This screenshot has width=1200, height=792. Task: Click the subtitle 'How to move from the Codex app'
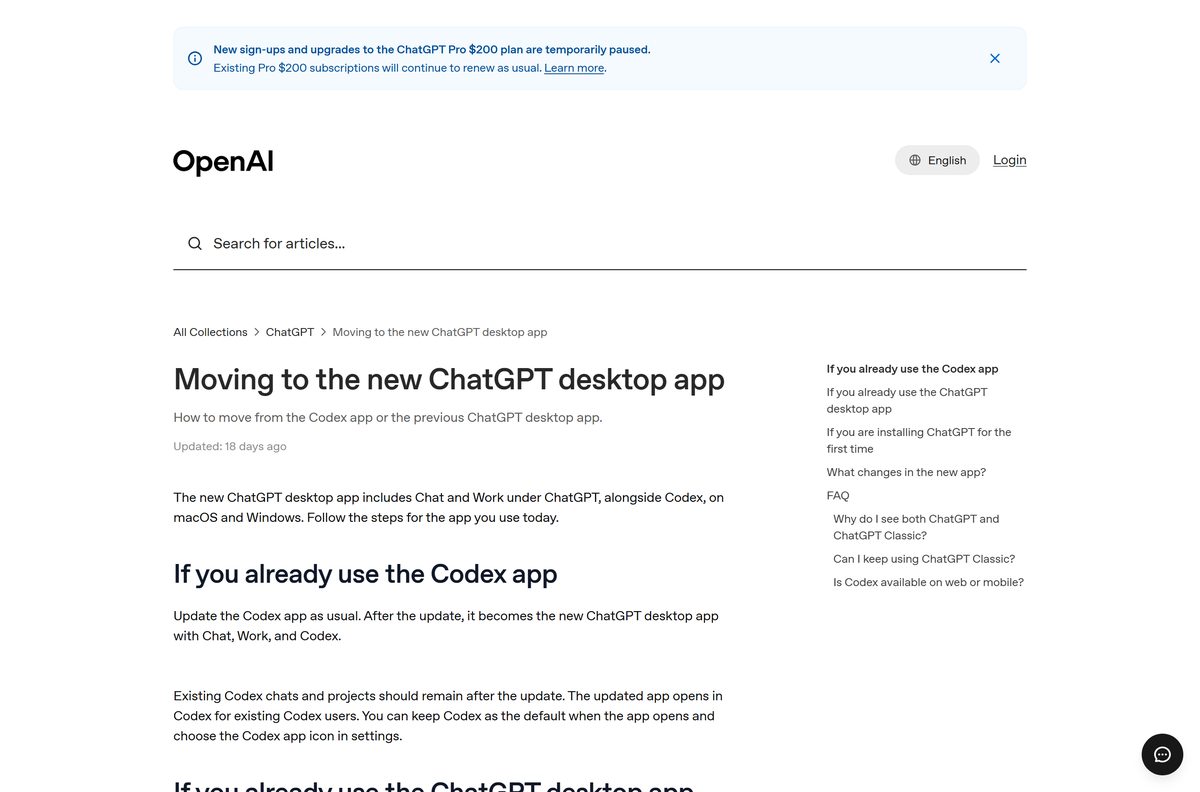pyautogui.click(x=388, y=417)
